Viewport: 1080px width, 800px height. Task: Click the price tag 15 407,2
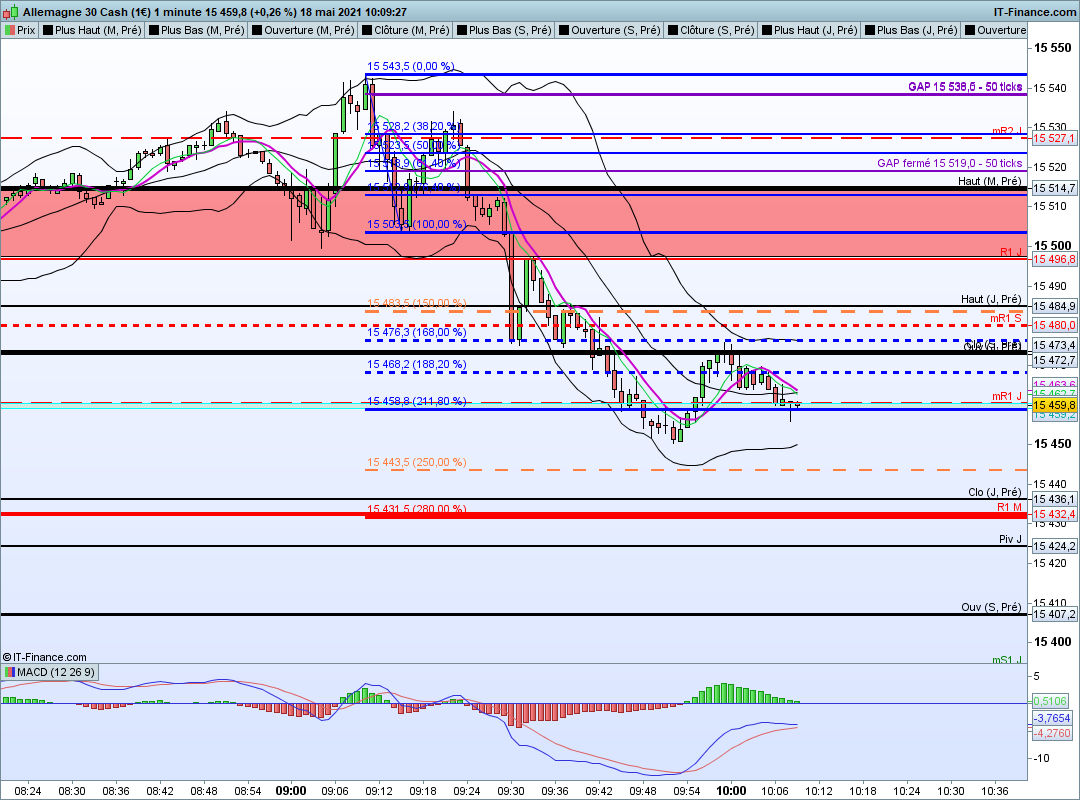coord(1054,614)
